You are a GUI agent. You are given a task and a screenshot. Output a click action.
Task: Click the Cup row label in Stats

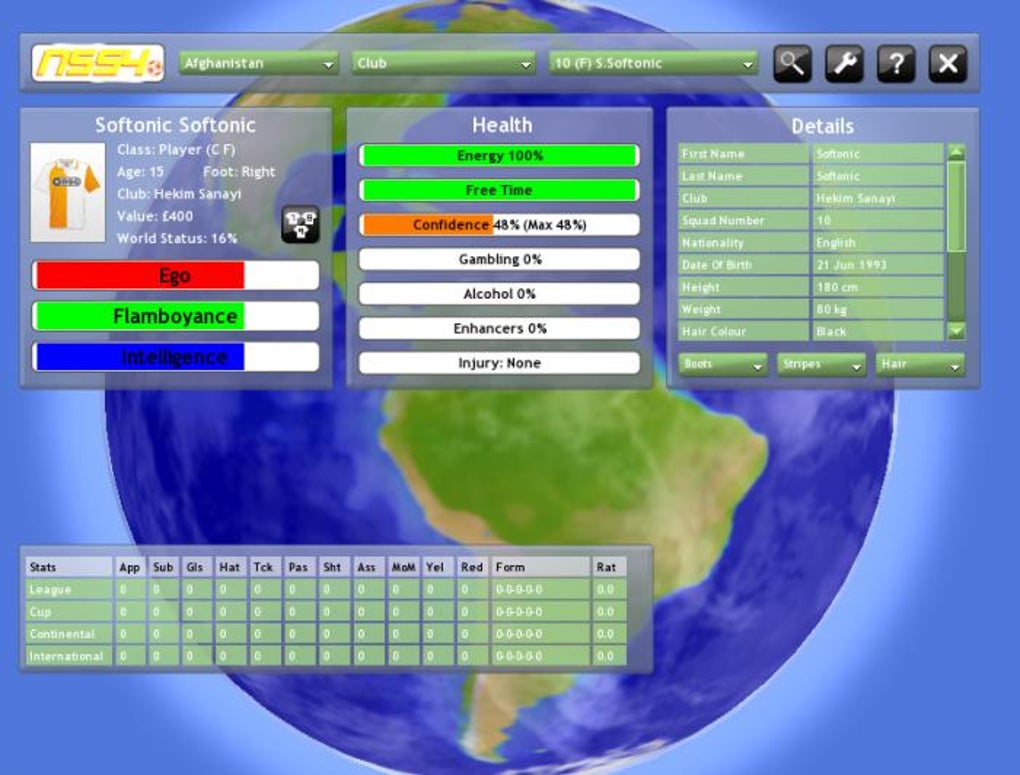click(x=68, y=612)
